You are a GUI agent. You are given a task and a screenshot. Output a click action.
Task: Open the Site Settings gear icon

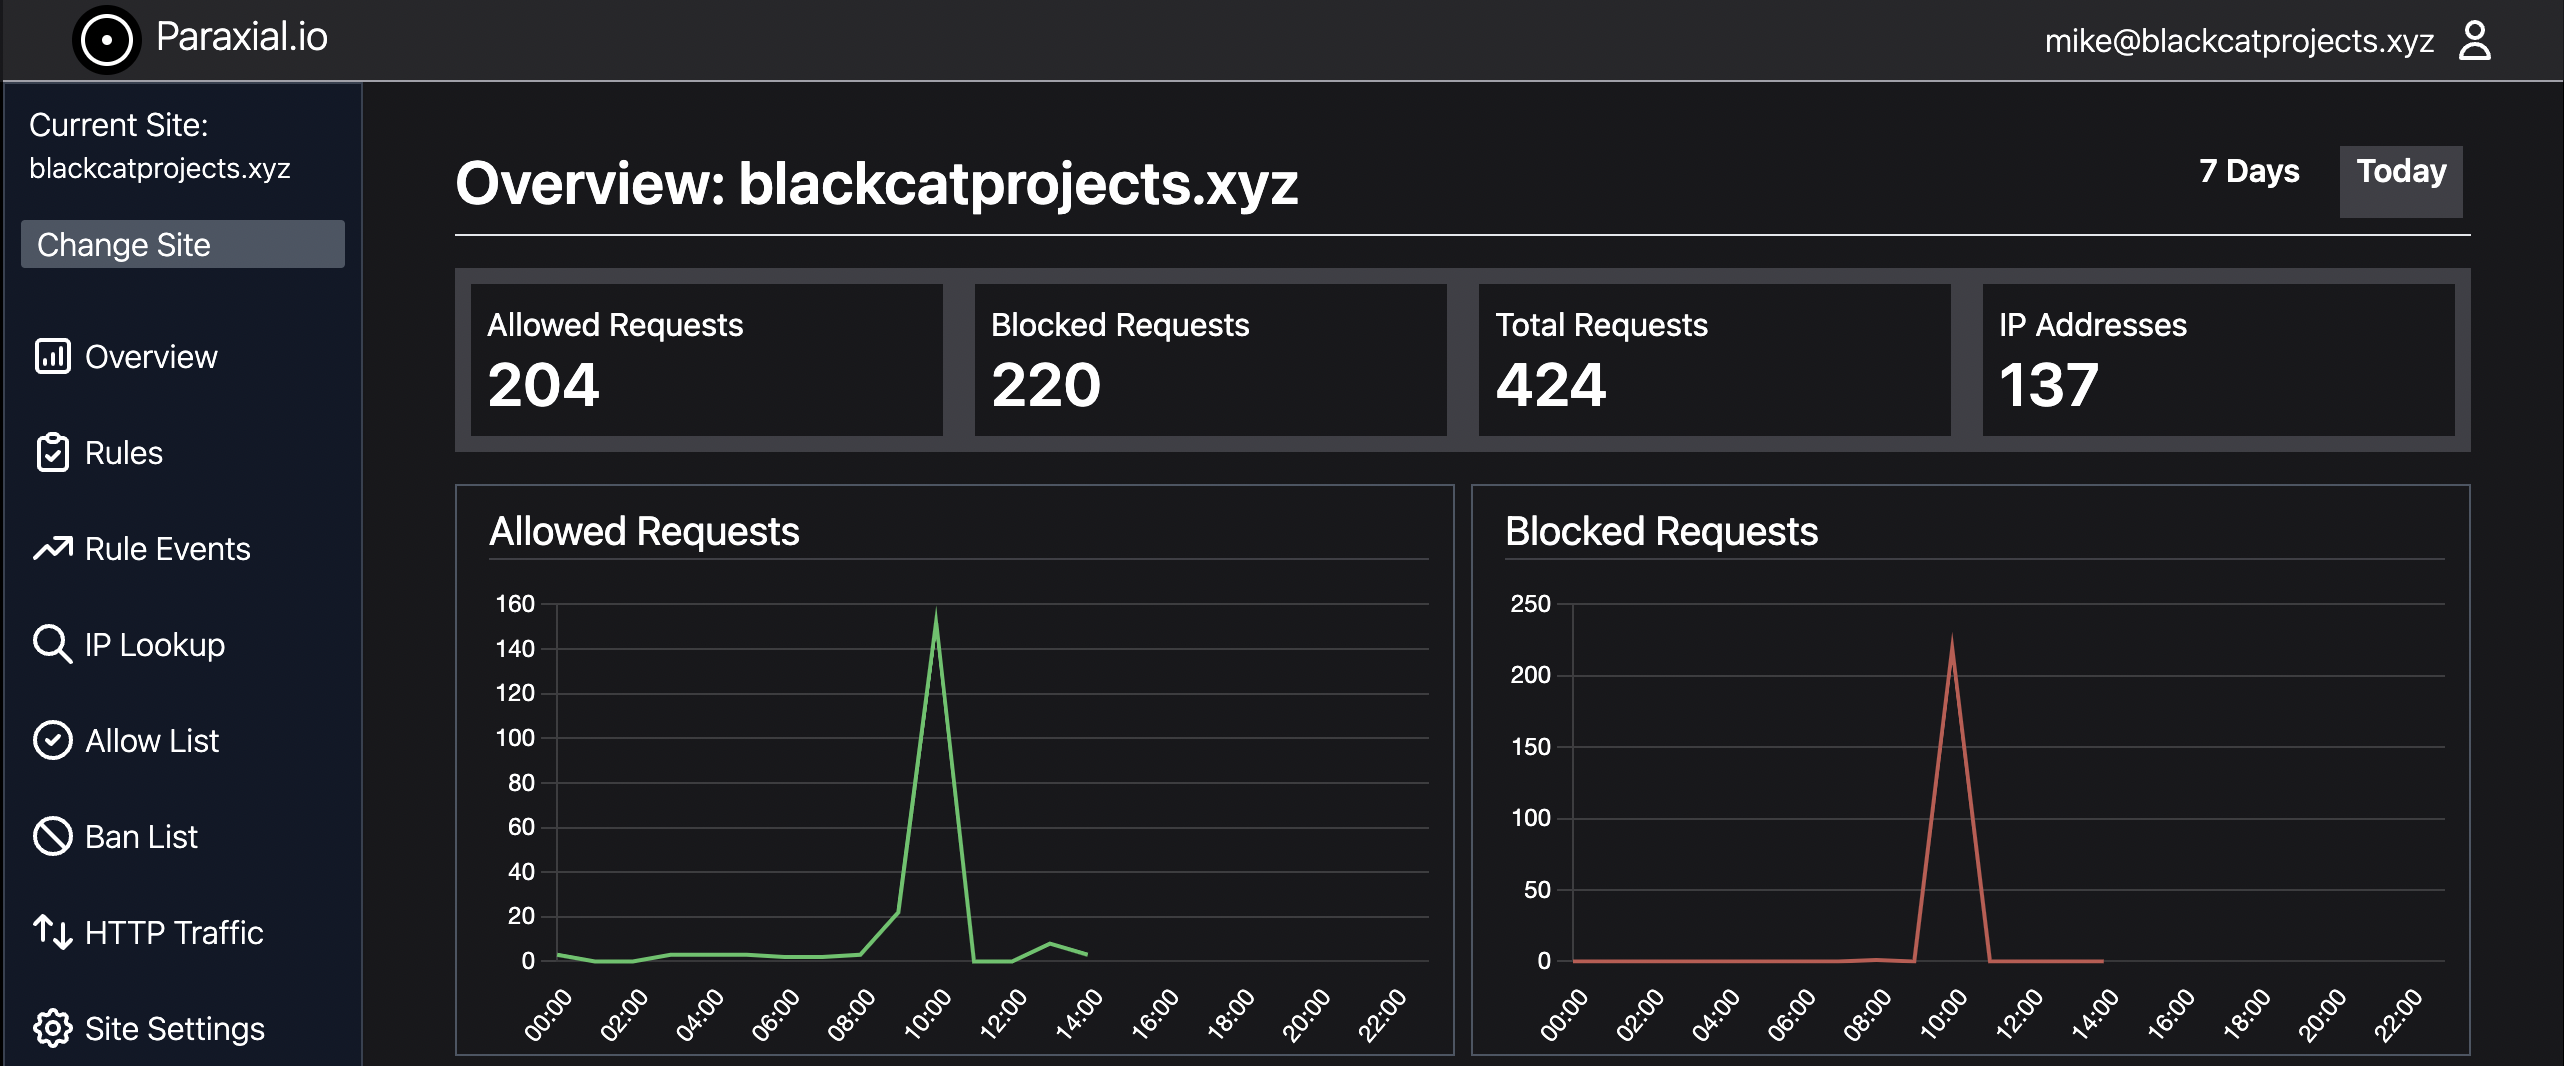click(52, 1028)
